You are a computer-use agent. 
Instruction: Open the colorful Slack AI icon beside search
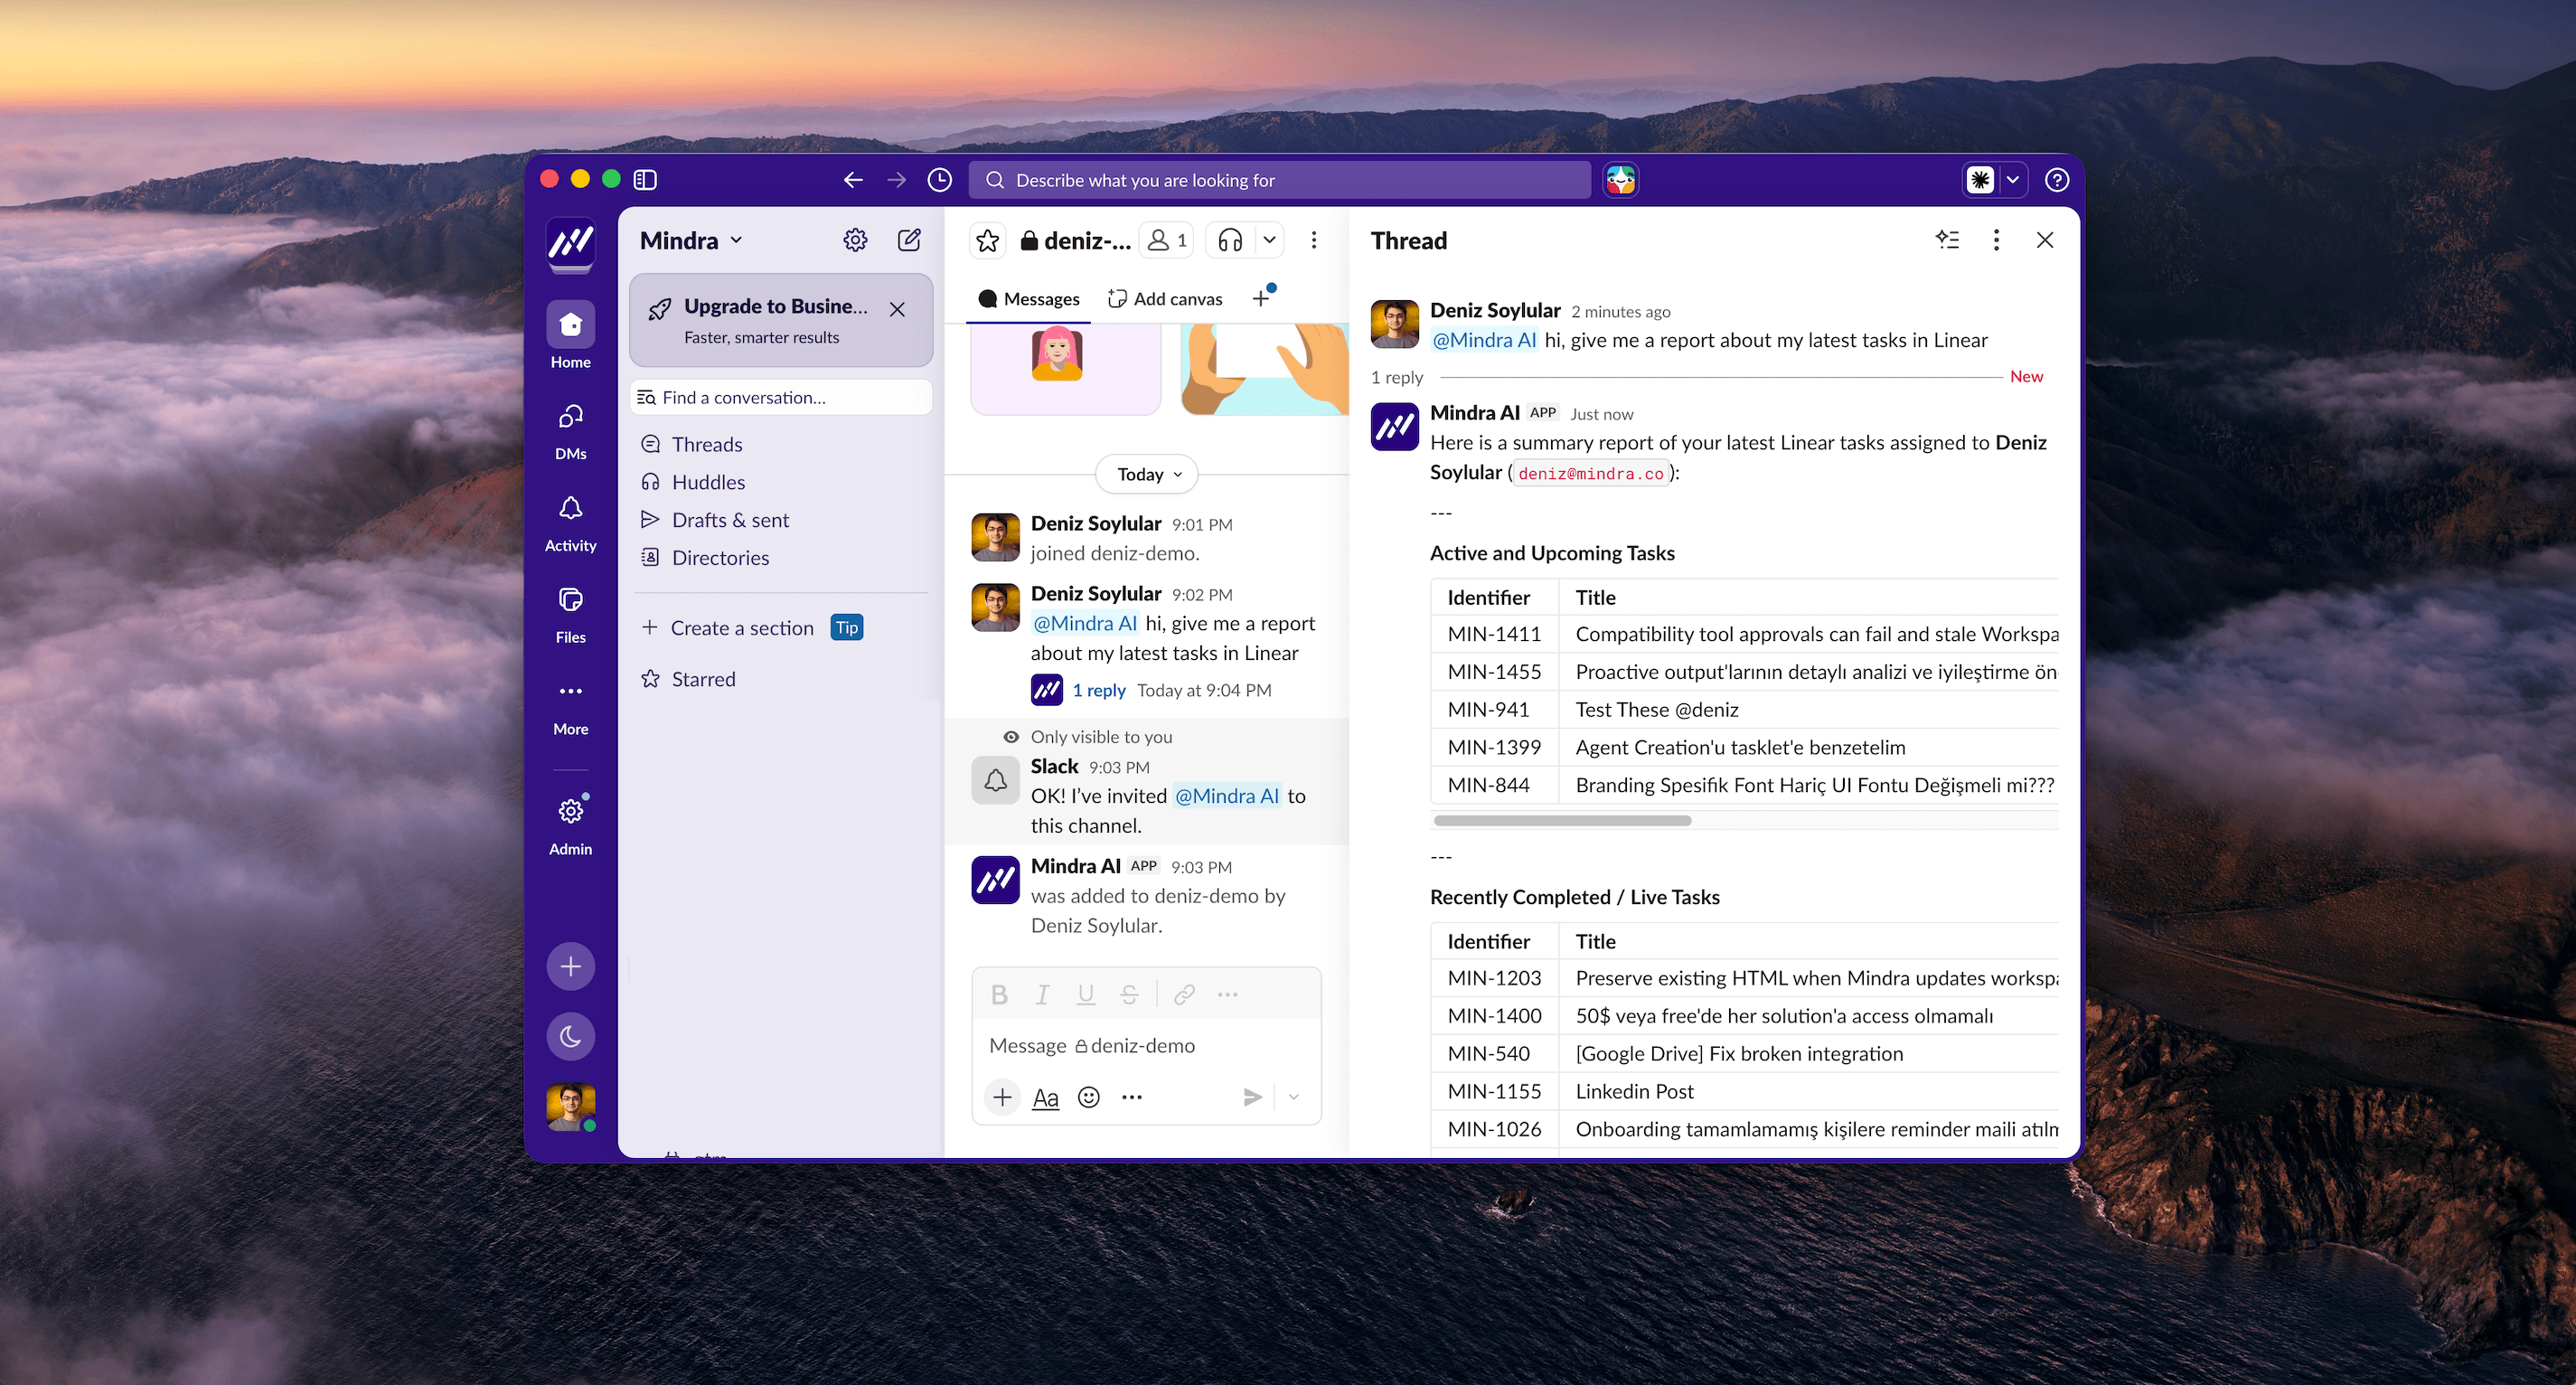point(1620,180)
